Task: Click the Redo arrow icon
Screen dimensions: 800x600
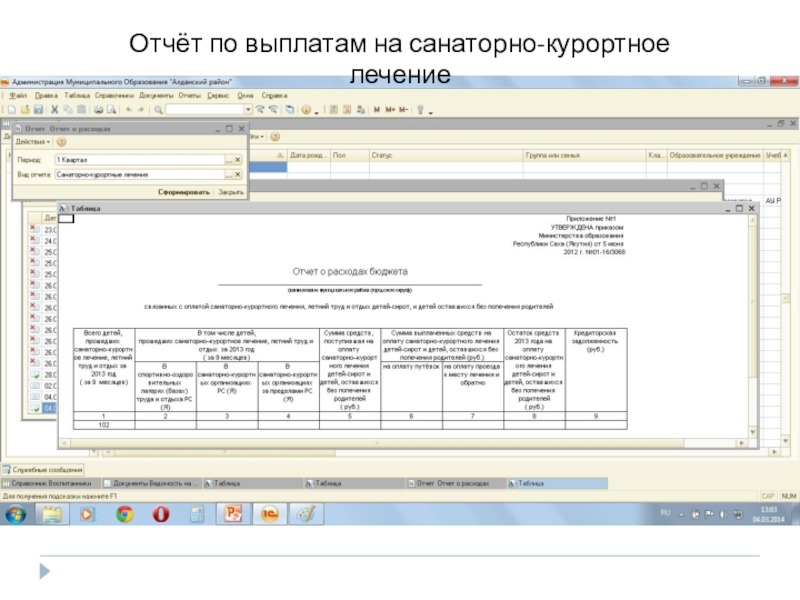Action: point(141,110)
